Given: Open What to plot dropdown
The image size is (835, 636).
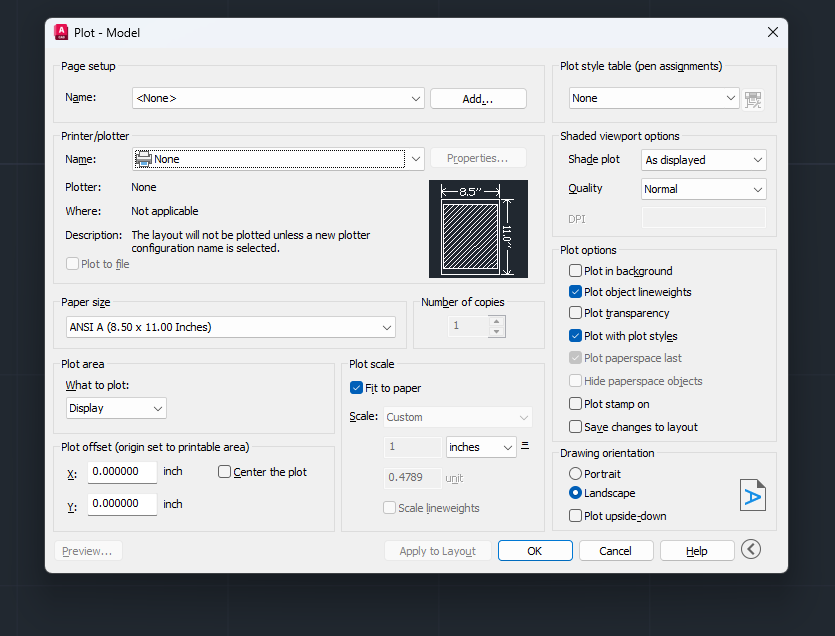Looking at the screenshot, I should pyautogui.click(x=116, y=408).
